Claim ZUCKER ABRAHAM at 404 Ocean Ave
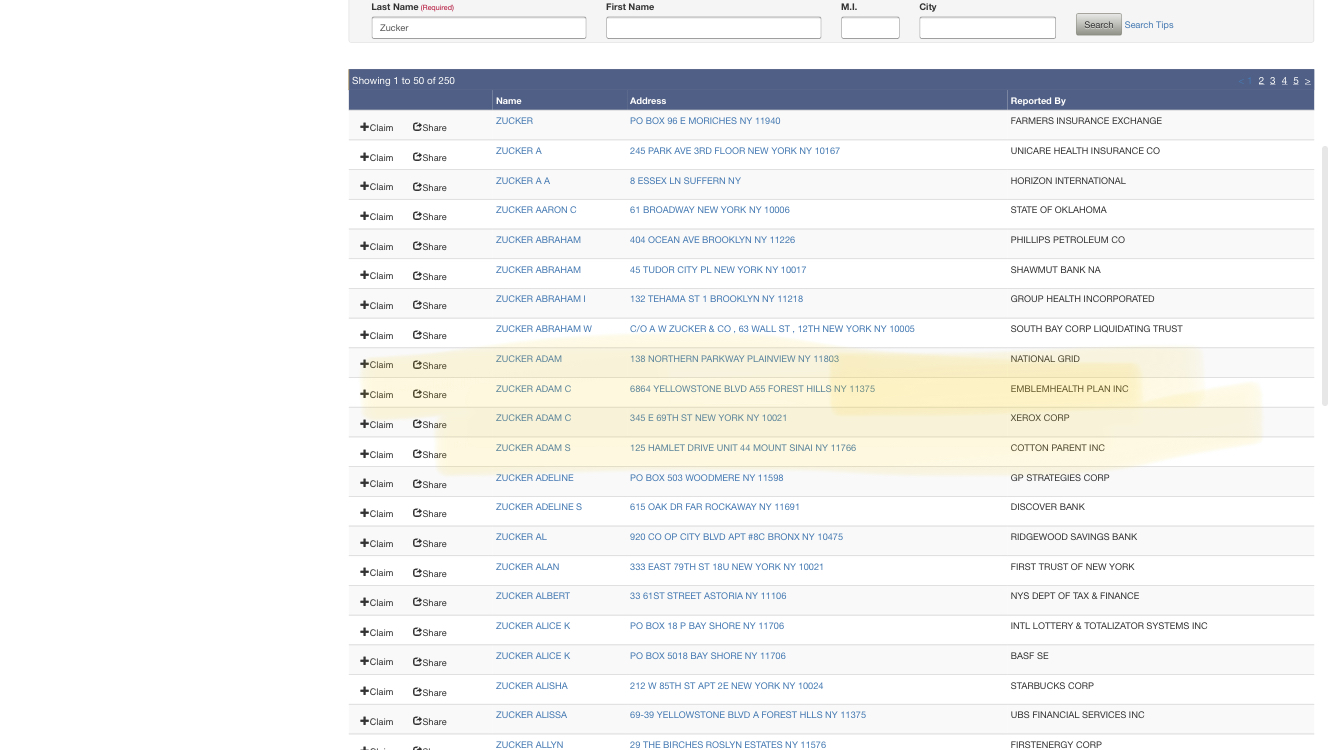 pyautogui.click(x=377, y=246)
